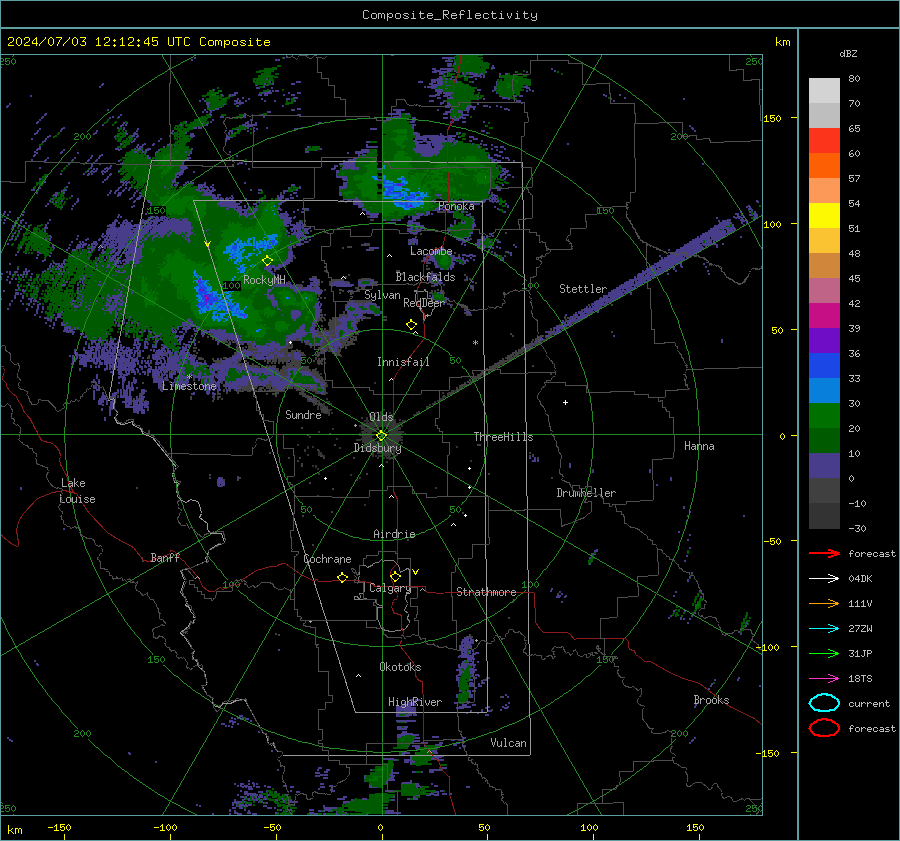Click the Banff label on the map
Viewport: 900px width, 841px height.
click(165, 557)
